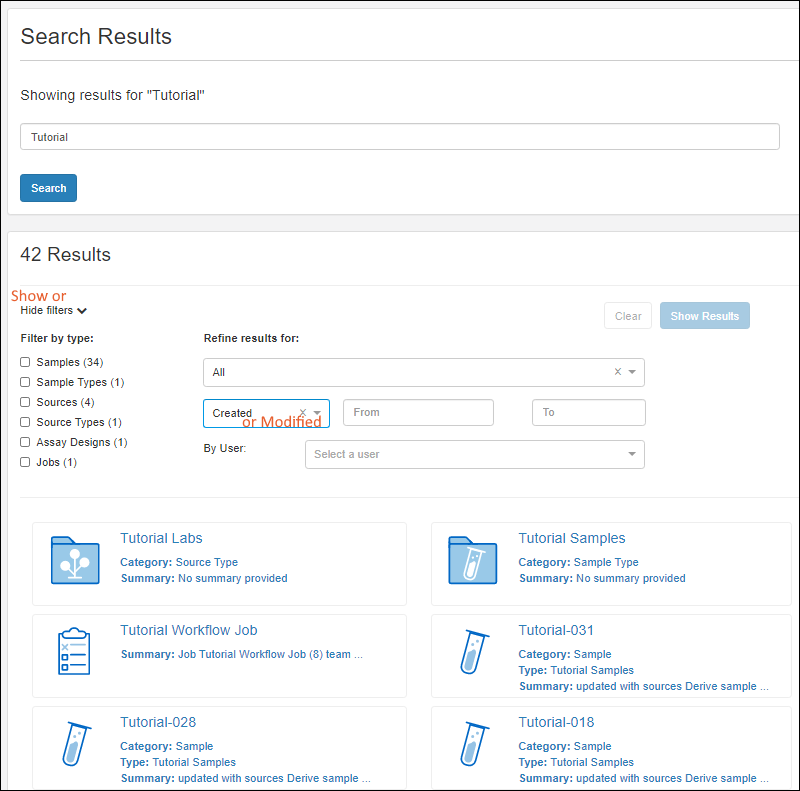Expand the 'All' refine results dropdown

pyautogui.click(x=632, y=372)
